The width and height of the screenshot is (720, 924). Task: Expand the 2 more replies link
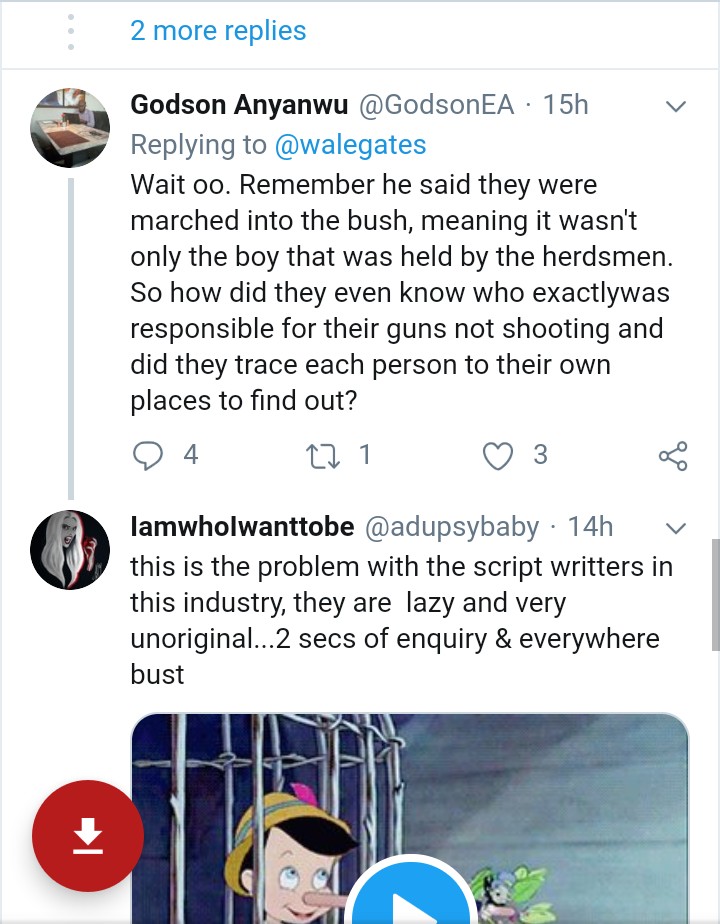pyautogui.click(x=218, y=31)
